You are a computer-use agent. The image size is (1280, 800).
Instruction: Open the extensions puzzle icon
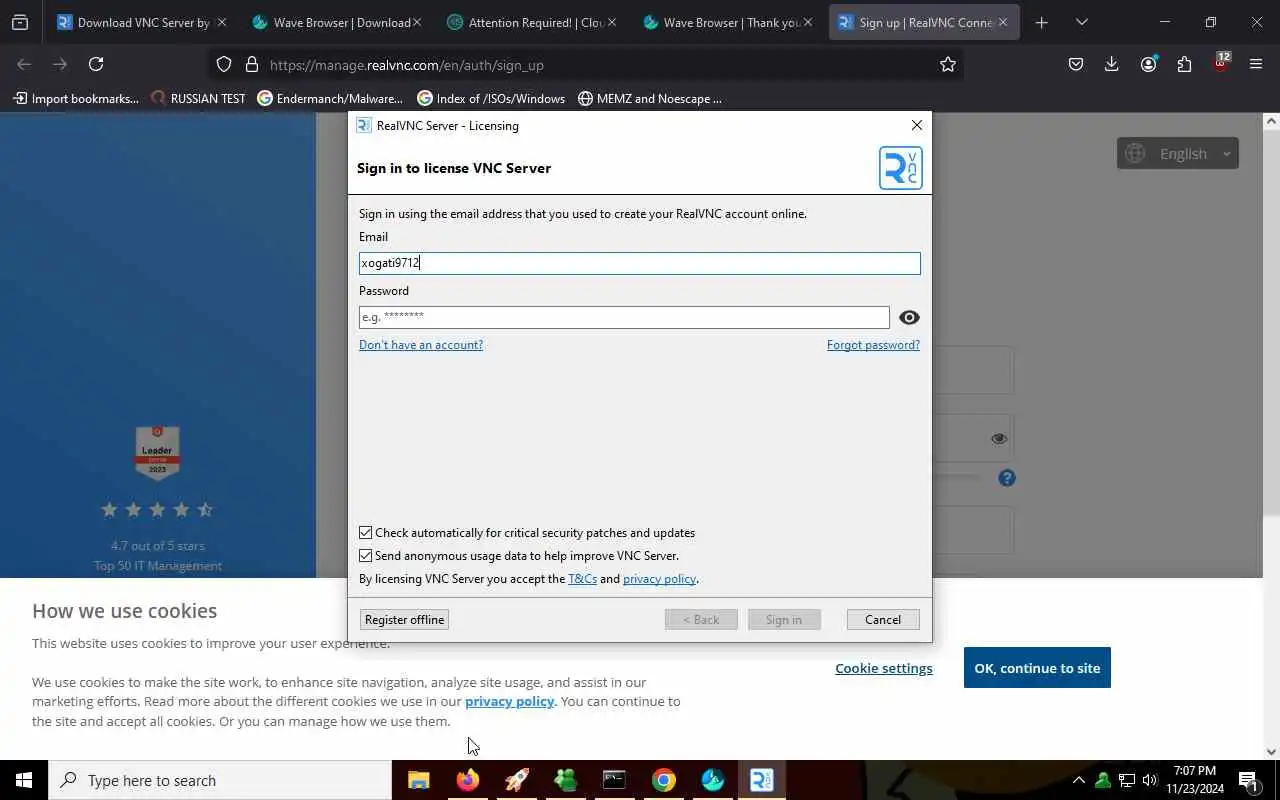point(1184,64)
